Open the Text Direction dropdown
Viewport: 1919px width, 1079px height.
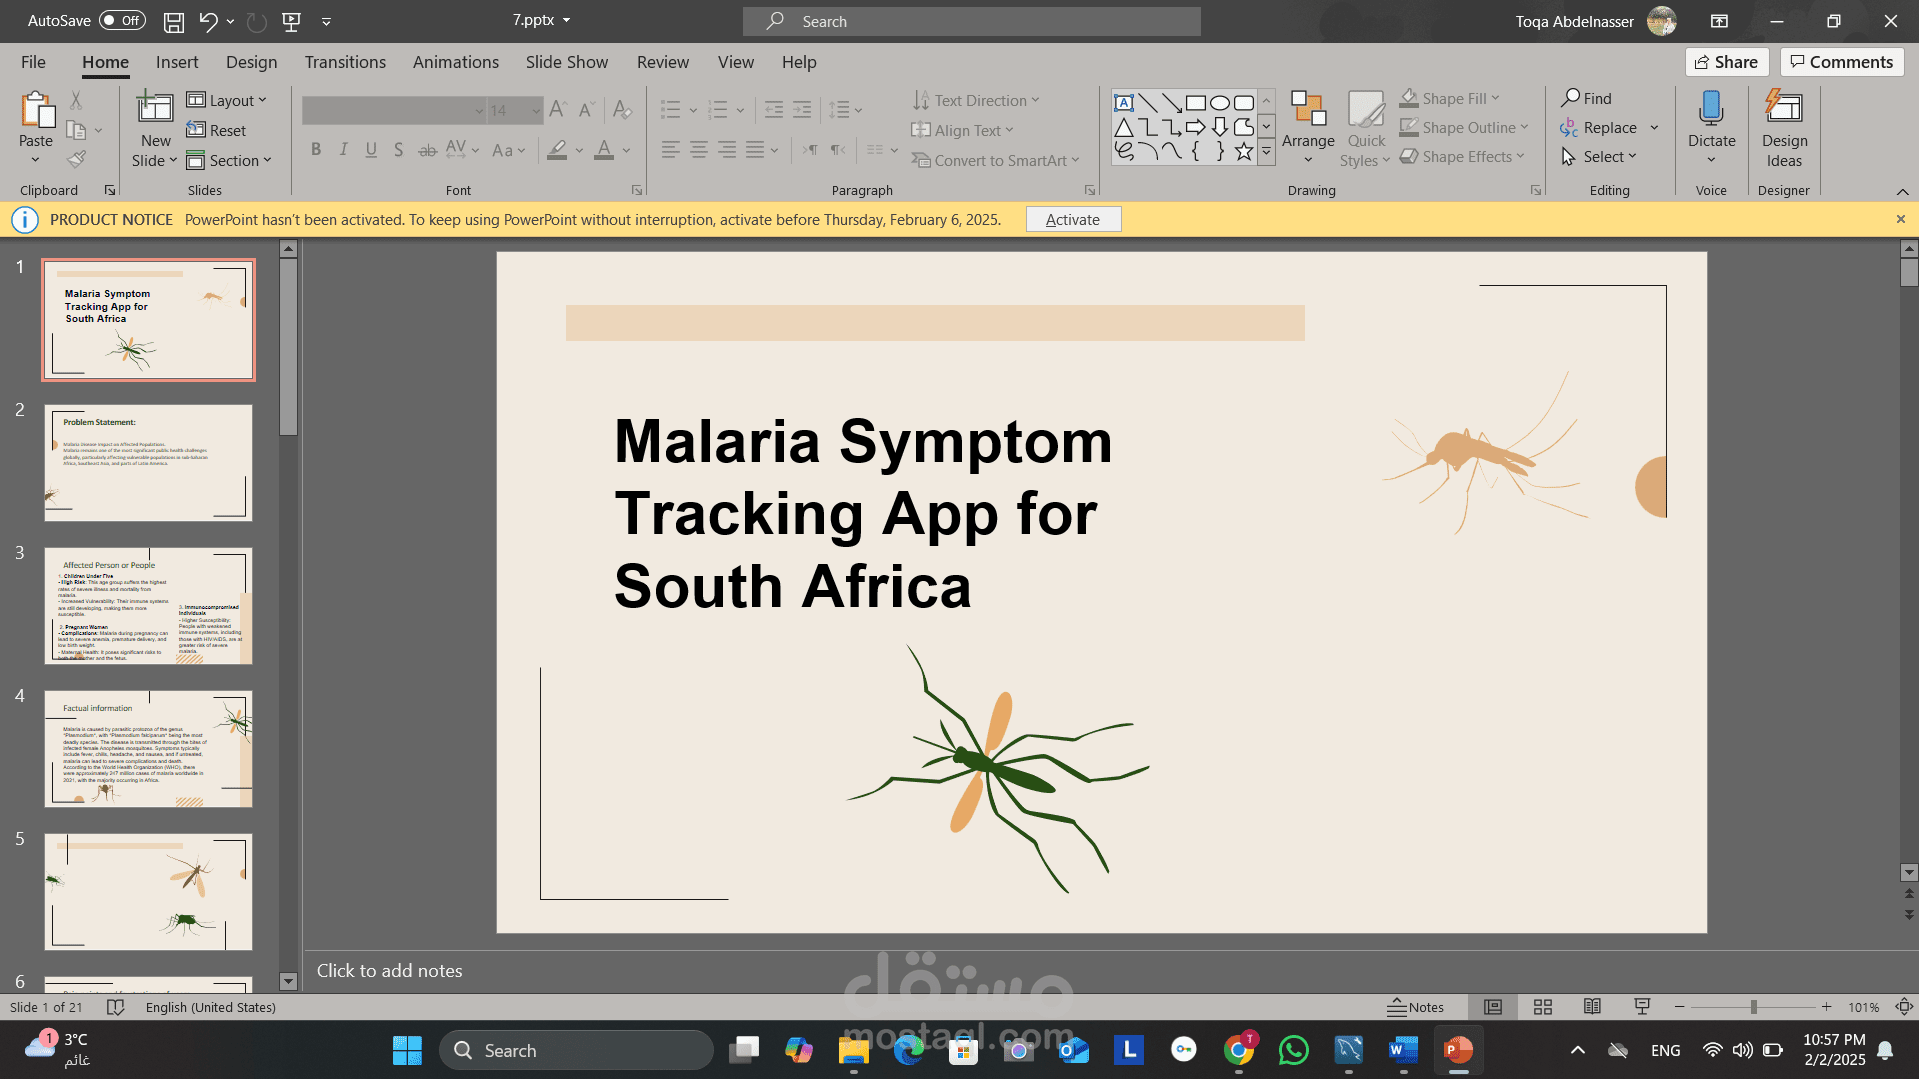tap(976, 100)
